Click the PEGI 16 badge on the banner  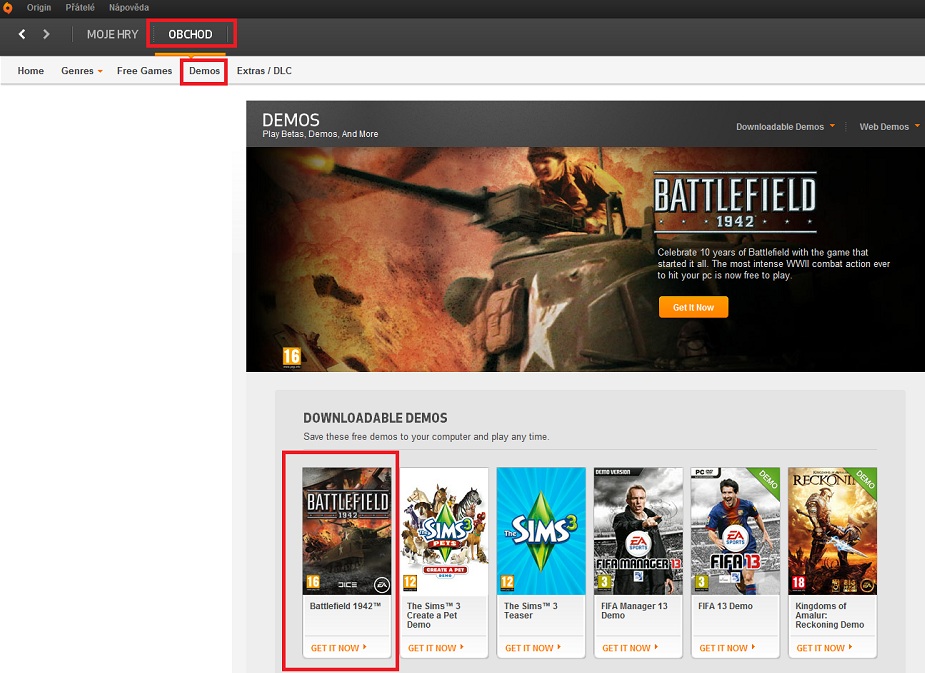(291, 357)
